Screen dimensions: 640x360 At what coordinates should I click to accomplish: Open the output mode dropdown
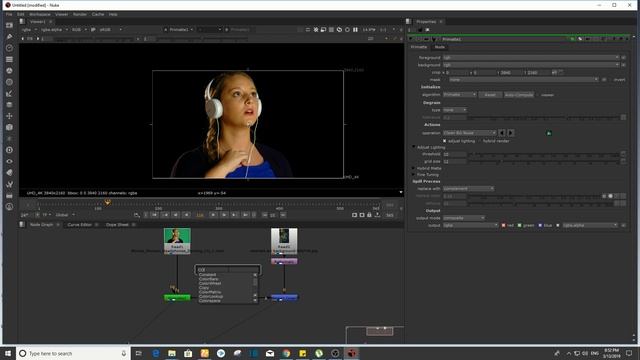tap(464, 218)
